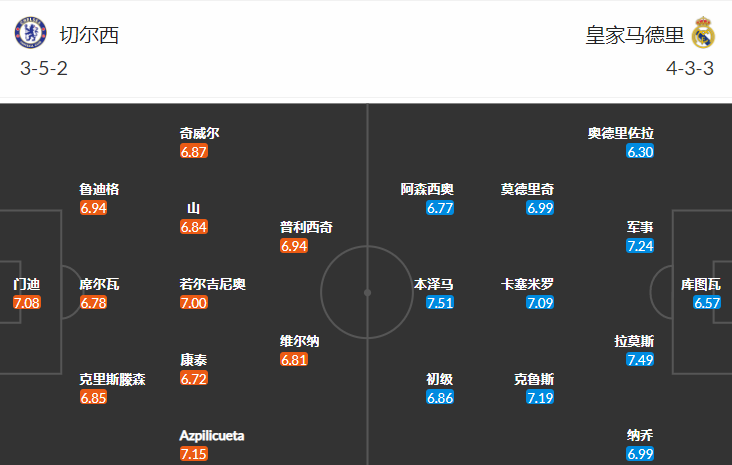Click the 6.87 rating badge for 奇威尔
This screenshot has width=732, height=465.
click(194, 152)
